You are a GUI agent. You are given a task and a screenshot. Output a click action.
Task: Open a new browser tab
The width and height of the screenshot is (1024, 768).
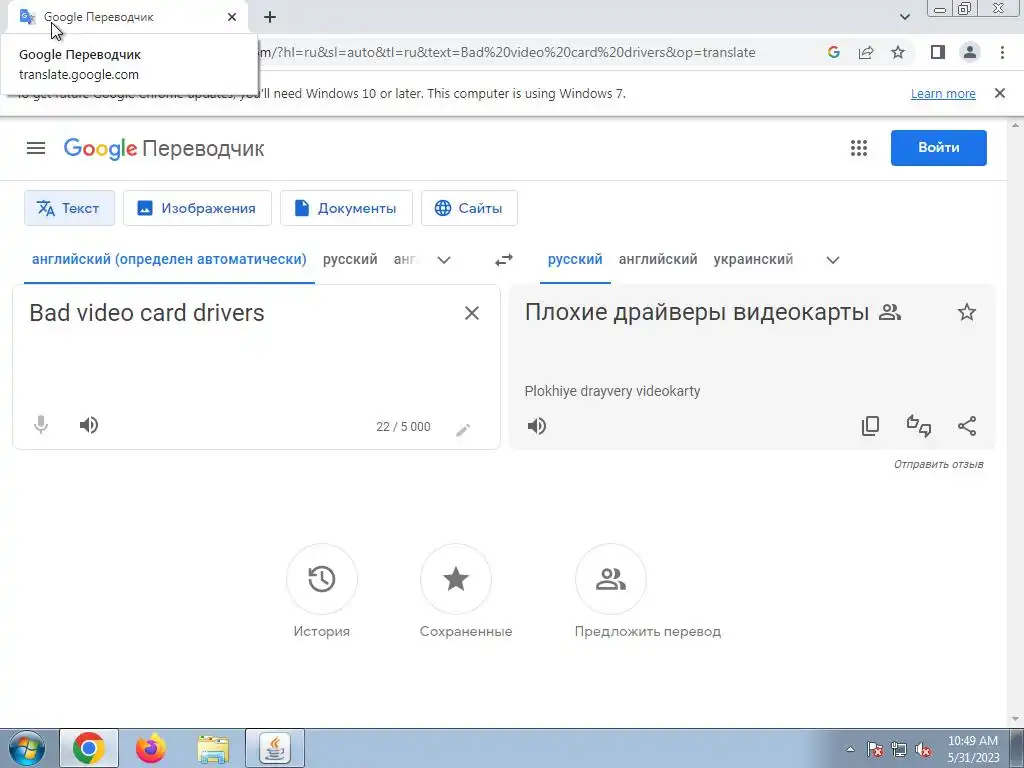270,17
